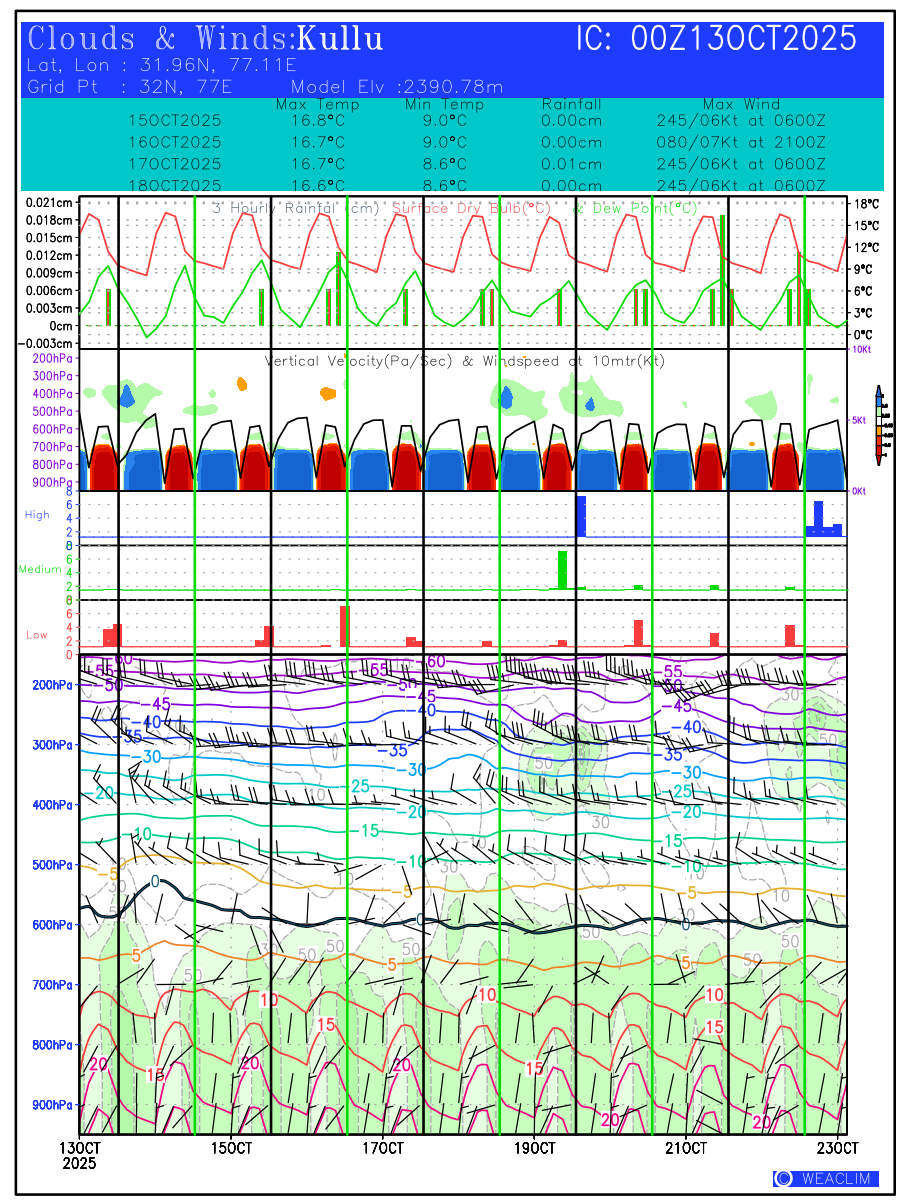This screenshot has width=900, height=1200.
Task: Click the Max Wind column header
Action: (x=741, y=104)
